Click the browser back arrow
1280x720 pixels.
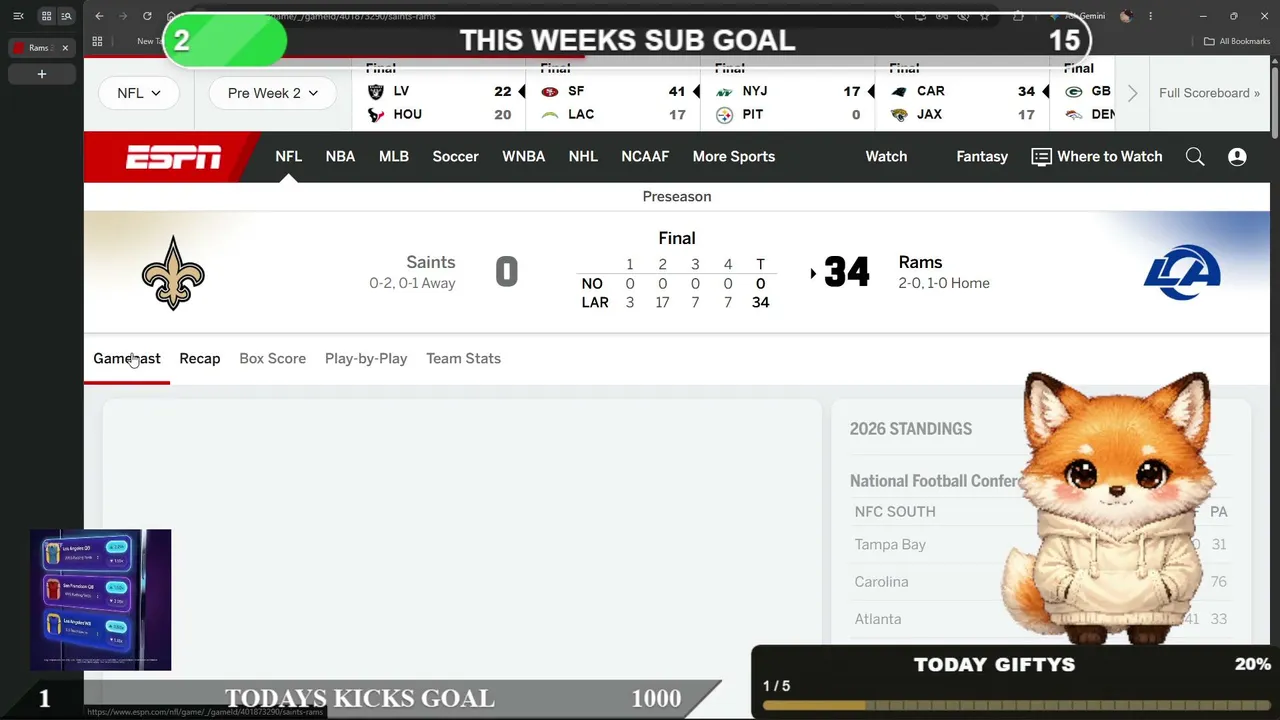pos(99,16)
